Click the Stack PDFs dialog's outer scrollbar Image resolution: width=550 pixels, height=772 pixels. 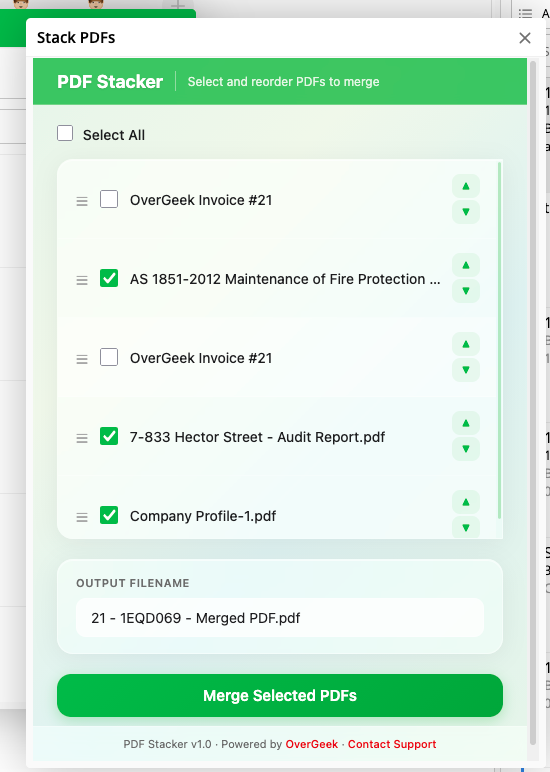pos(533,403)
